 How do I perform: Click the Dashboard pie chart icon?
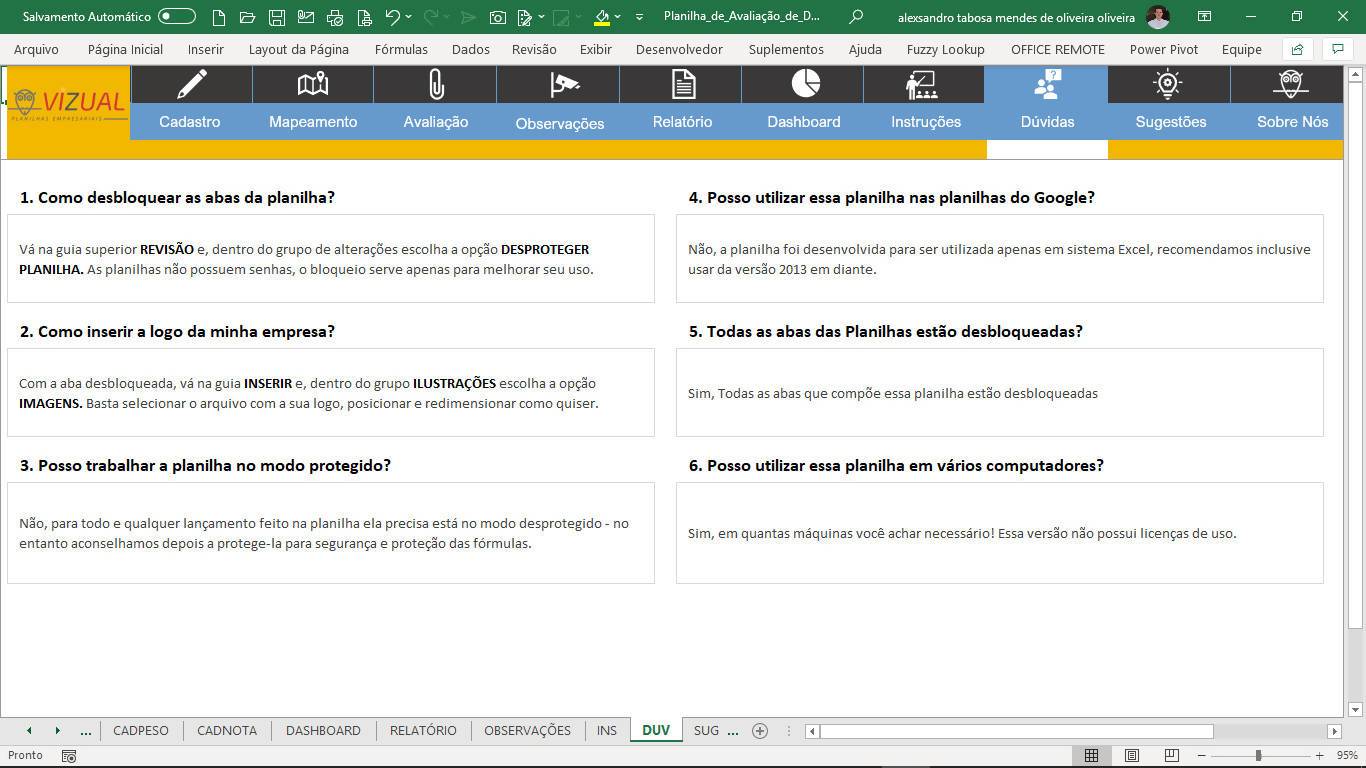coord(806,83)
